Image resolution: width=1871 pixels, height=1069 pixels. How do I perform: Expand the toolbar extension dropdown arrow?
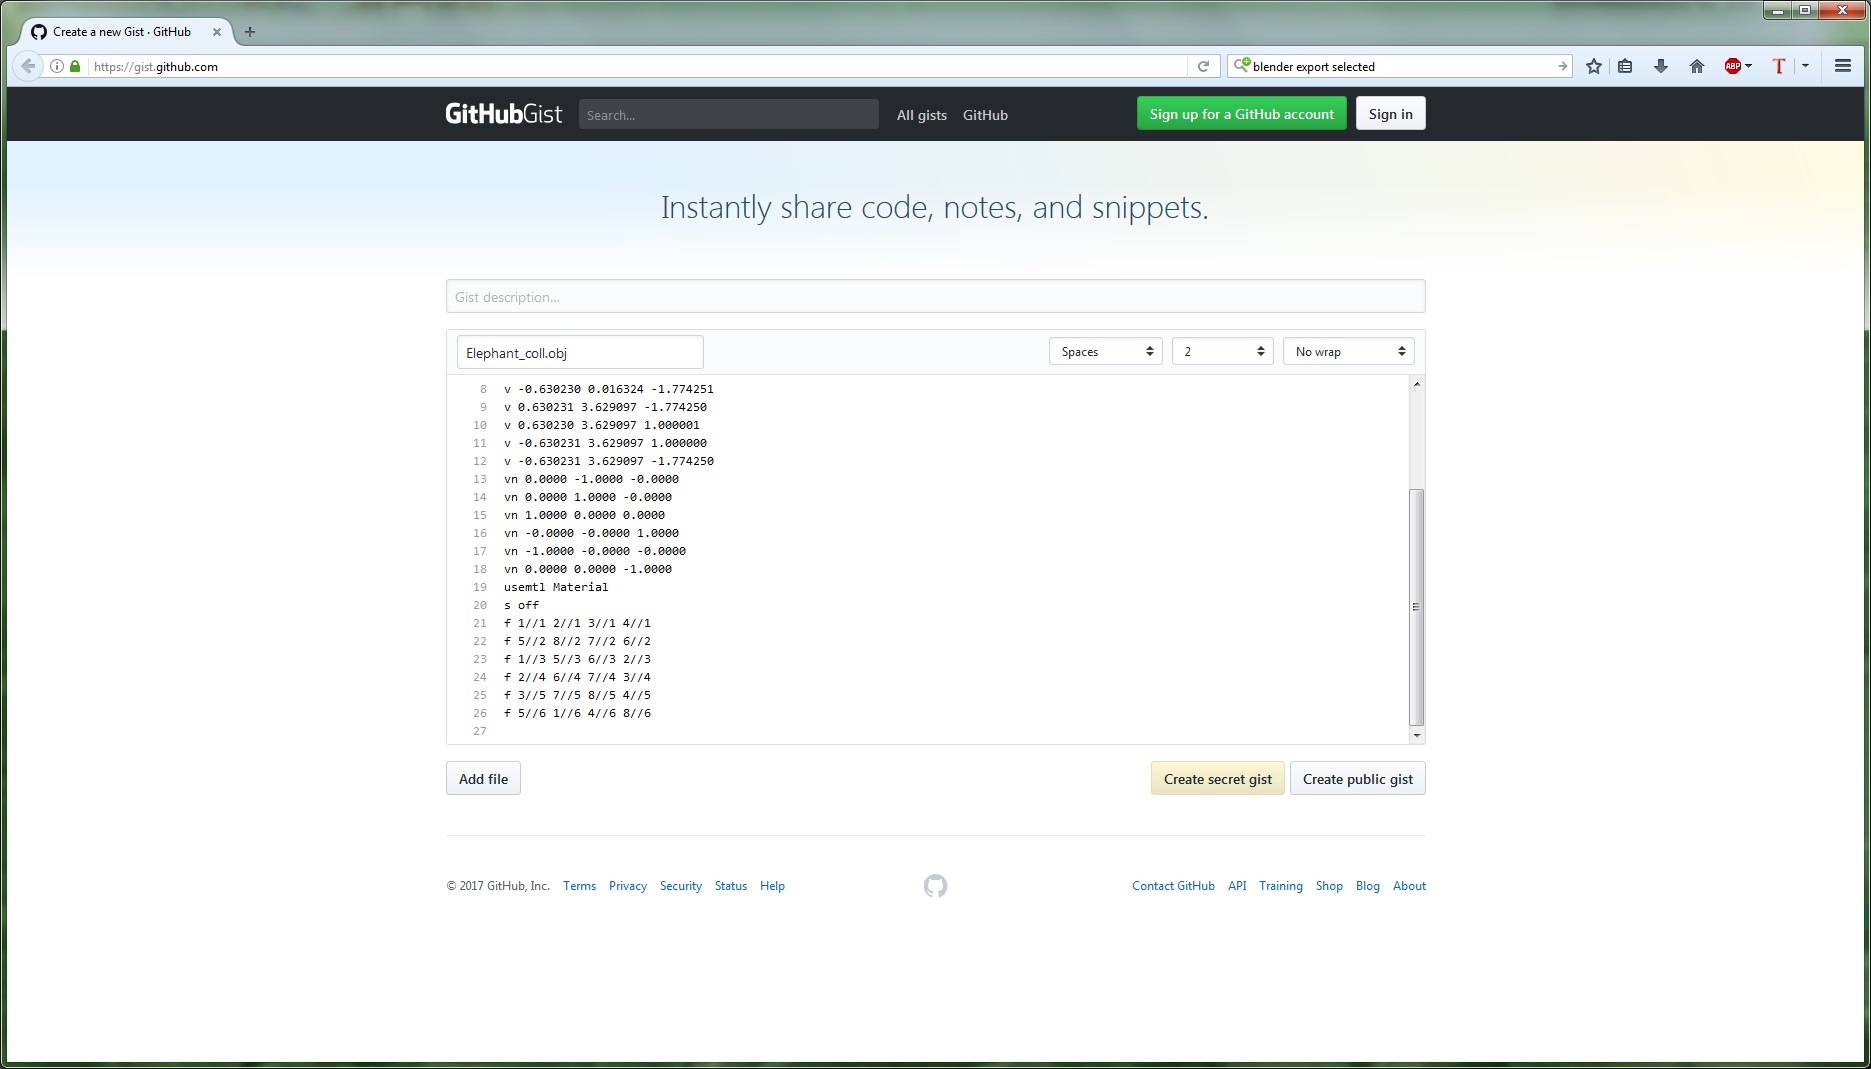pyautogui.click(x=1805, y=66)
